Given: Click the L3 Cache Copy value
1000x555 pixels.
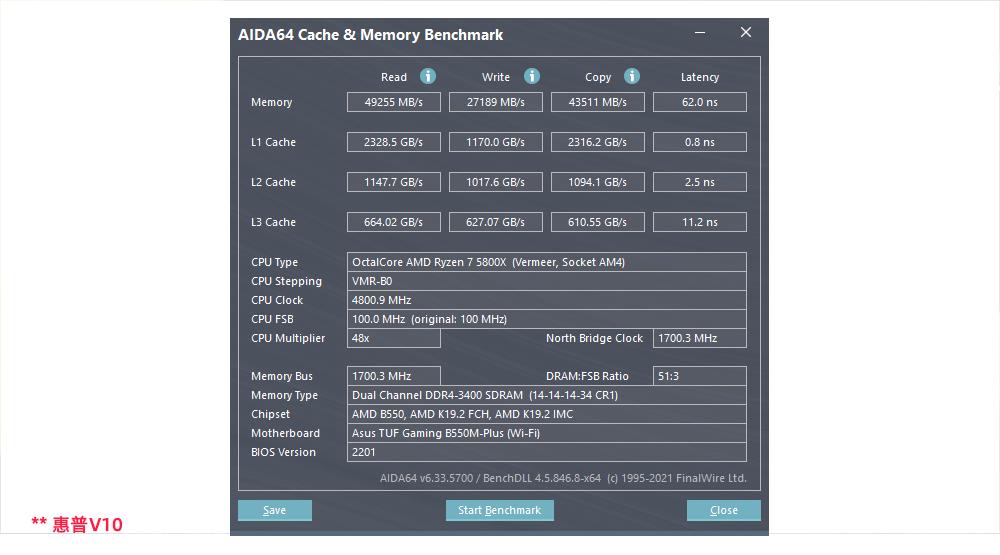Looking at the screenshot, I should tap(598, 222).
